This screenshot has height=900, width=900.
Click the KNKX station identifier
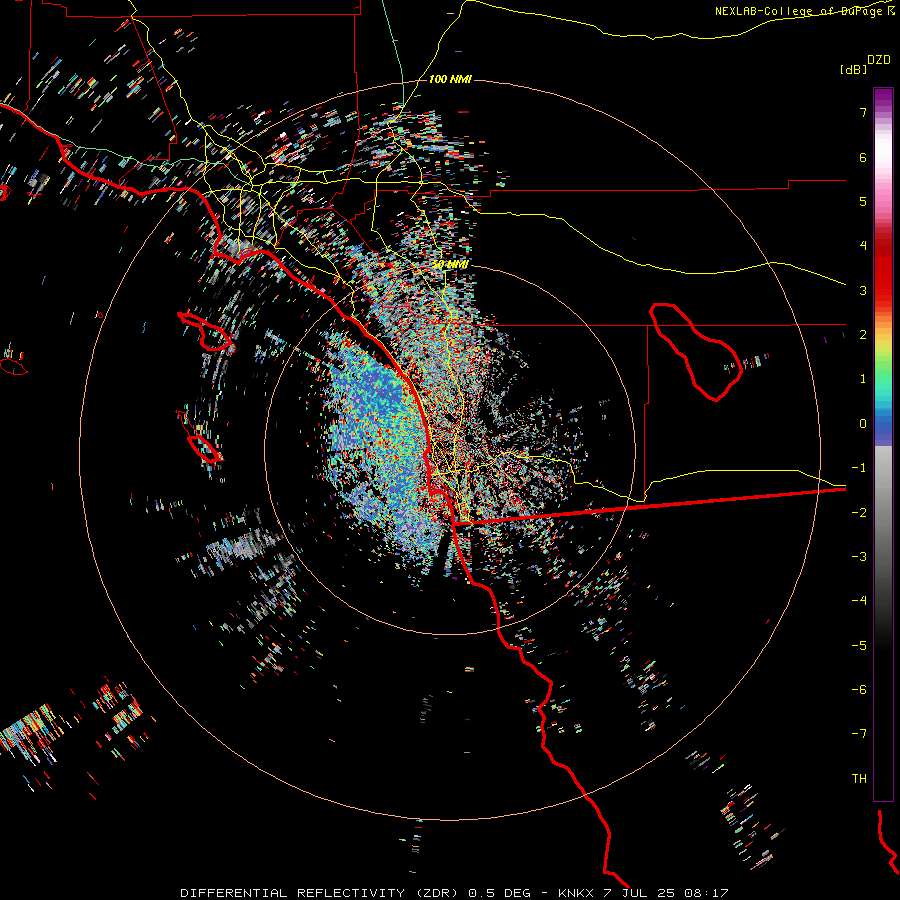(x=576, y=893)
